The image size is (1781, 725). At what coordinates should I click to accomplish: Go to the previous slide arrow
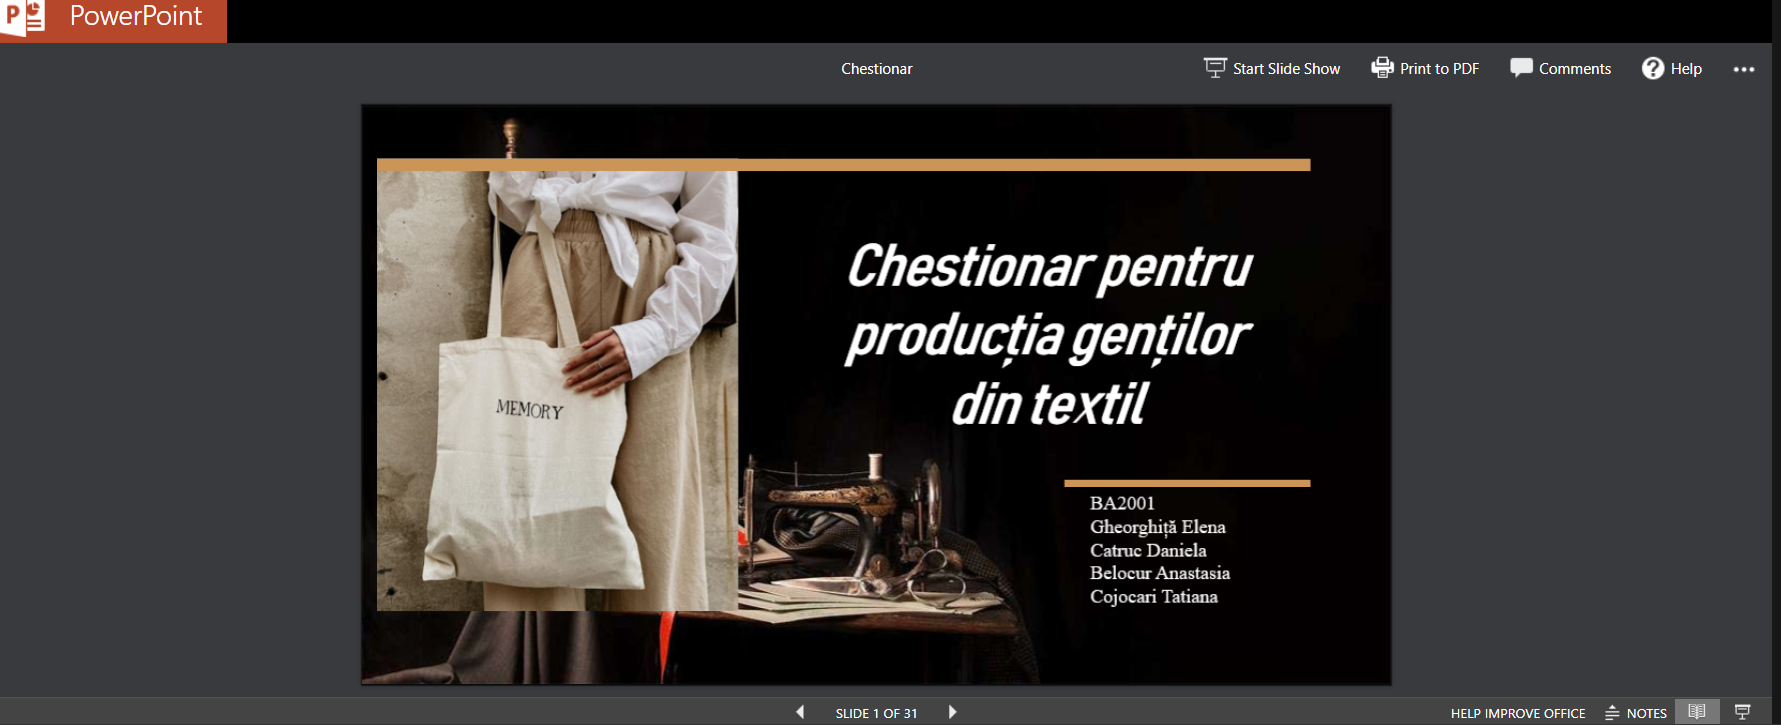(800, 712)
